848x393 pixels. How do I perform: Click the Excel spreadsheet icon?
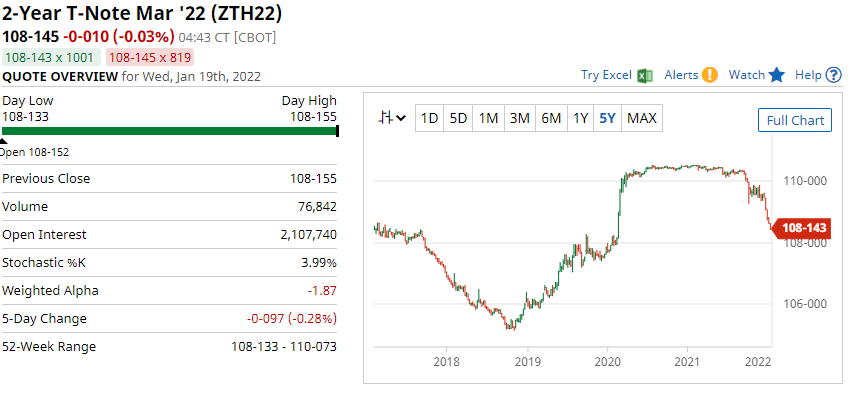645,75
